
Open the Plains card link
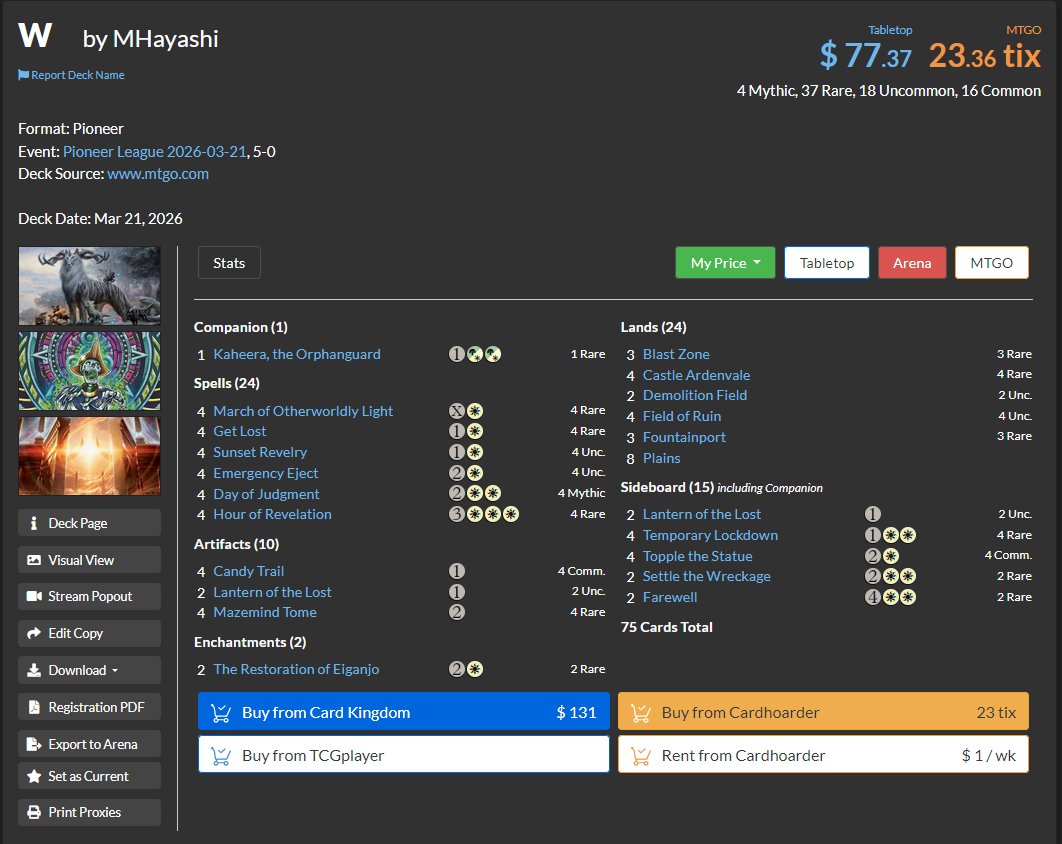[662, 459]
